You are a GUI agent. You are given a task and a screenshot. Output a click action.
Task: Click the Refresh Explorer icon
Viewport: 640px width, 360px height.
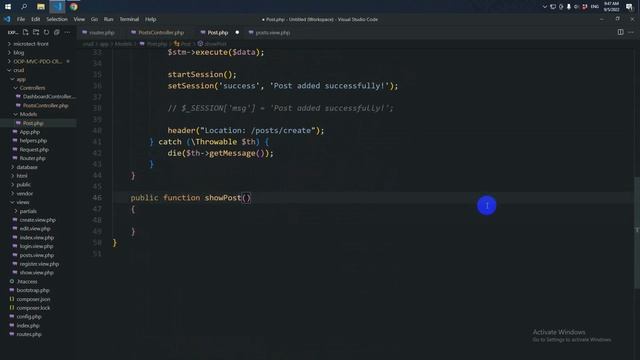47,32
